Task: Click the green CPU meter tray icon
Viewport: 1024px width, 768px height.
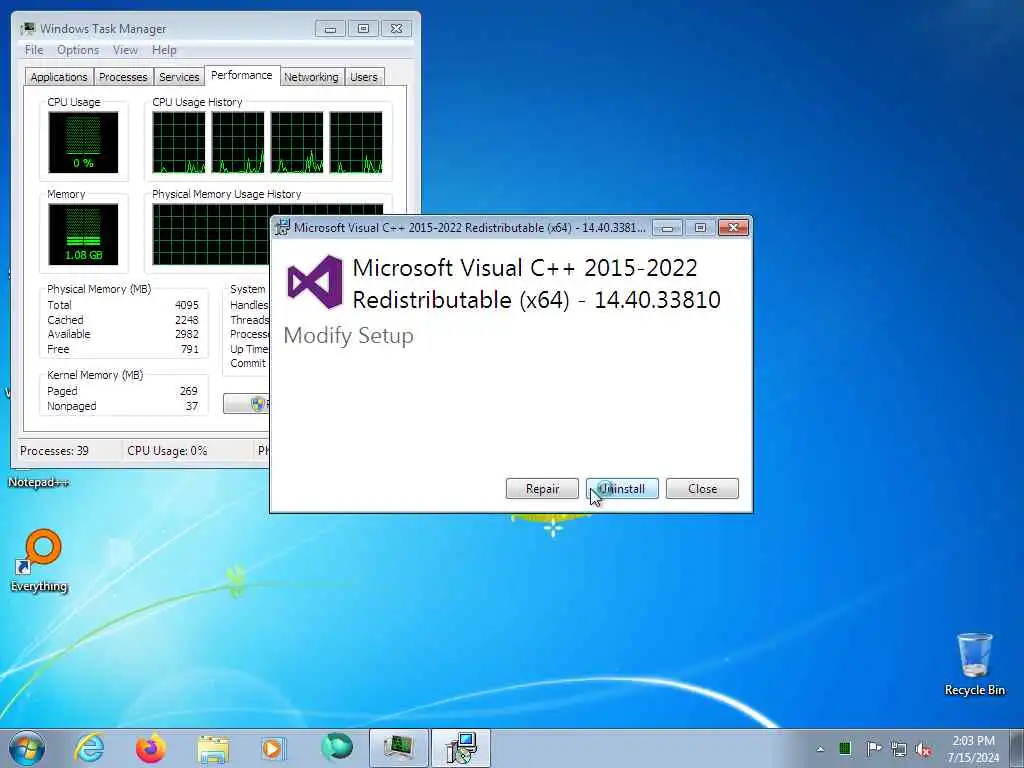Action: pyautogui.click(x=845, y=748)
